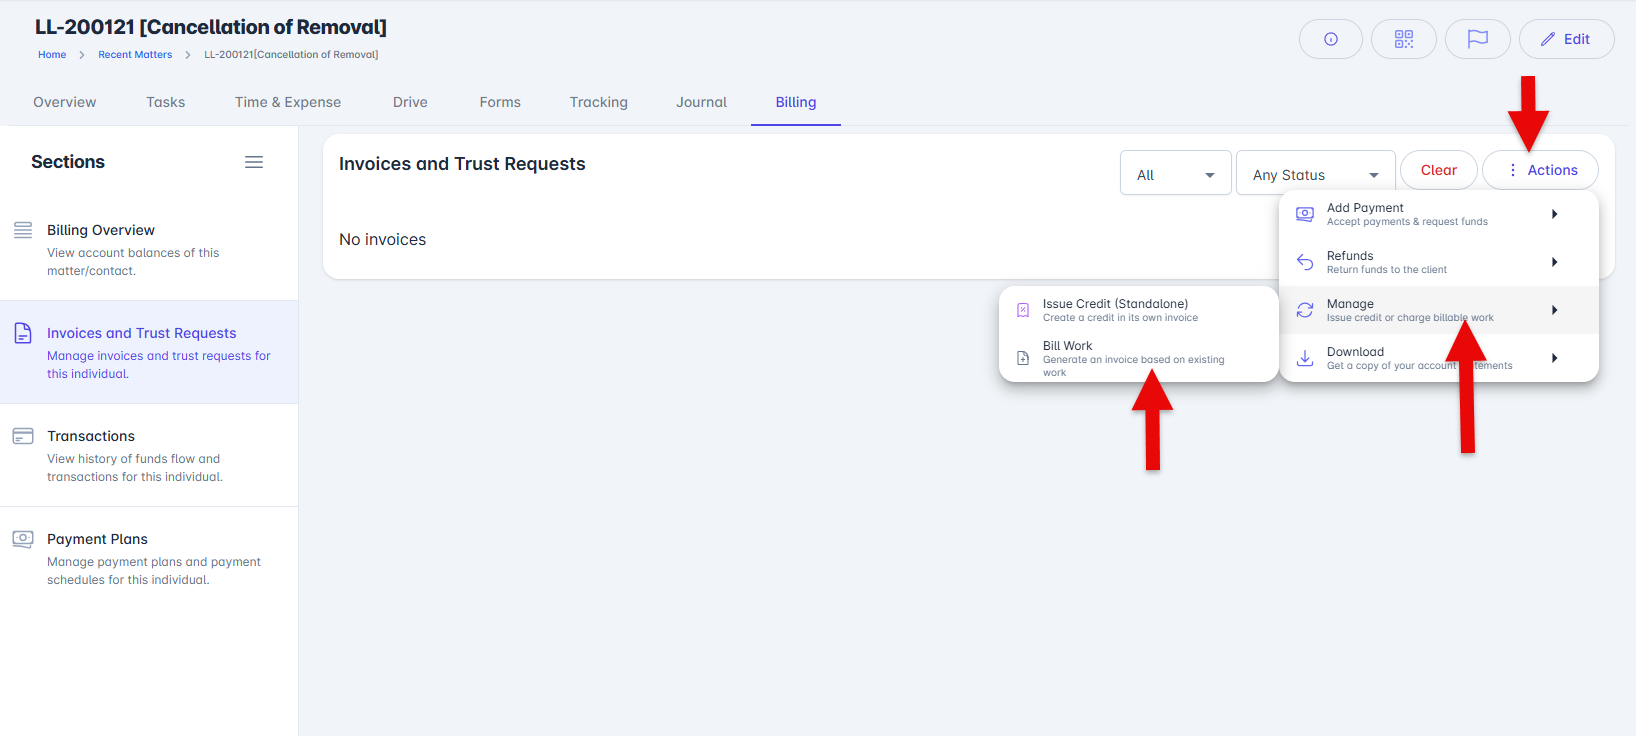The height and width of the screenshot is (736, 1636).
Task: Collapse the Sections hamburger menu
Action: [x=254, y=162]
